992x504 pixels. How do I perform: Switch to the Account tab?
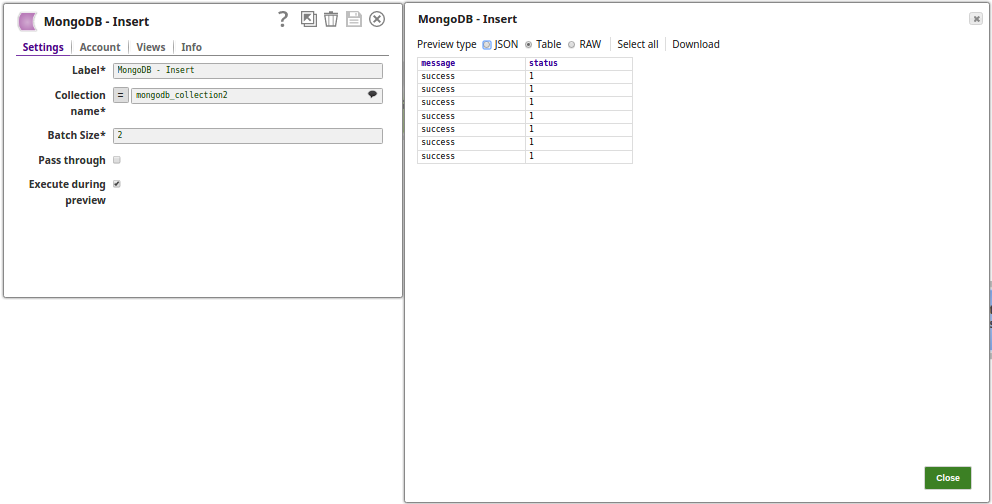(x=100, y=47)
